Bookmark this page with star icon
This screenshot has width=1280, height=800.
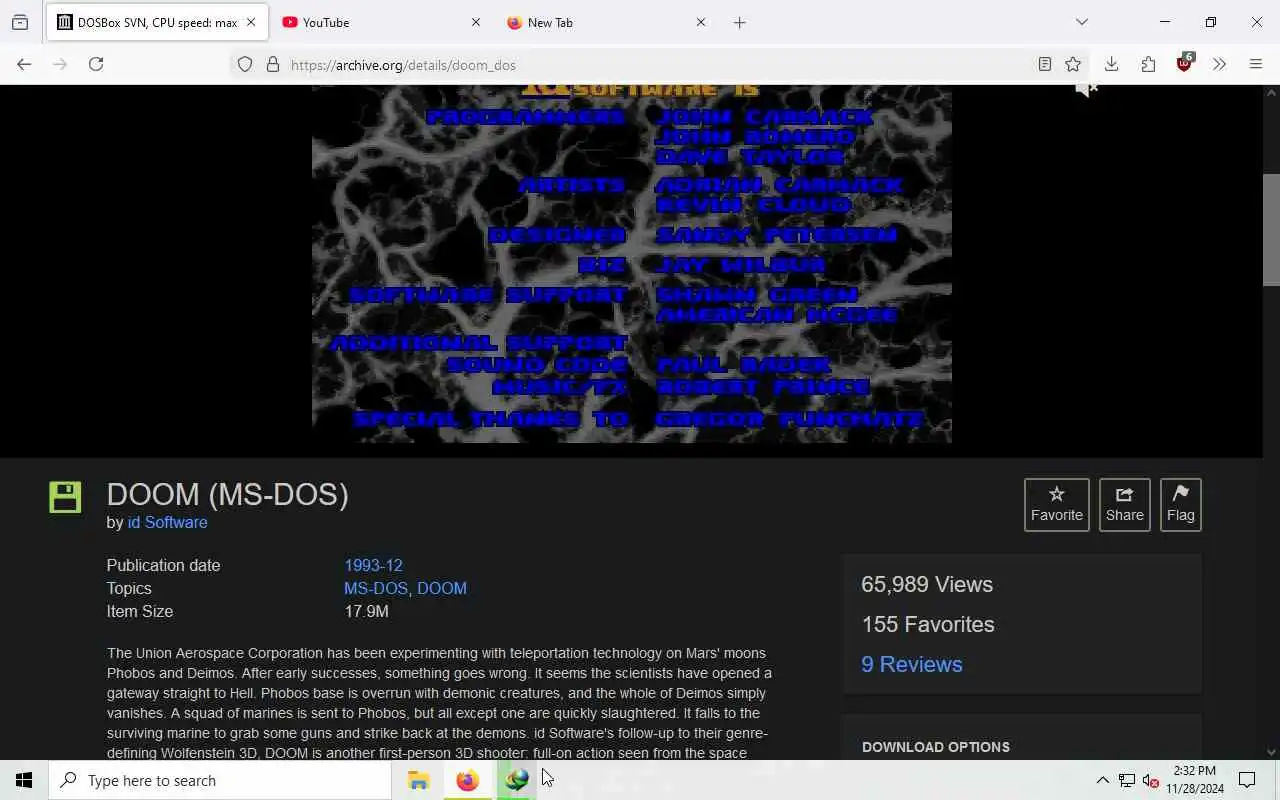pyautogui.click(x=1073, y=65)
